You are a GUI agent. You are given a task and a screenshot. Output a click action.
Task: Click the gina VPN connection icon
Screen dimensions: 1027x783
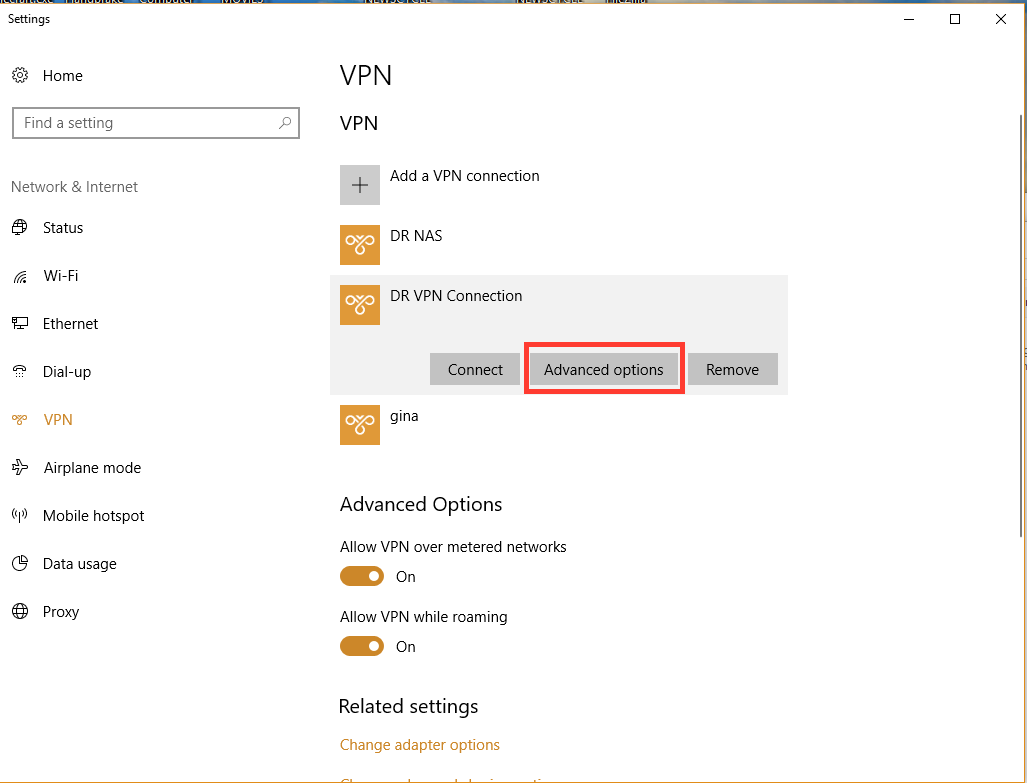tap(360, 425)
